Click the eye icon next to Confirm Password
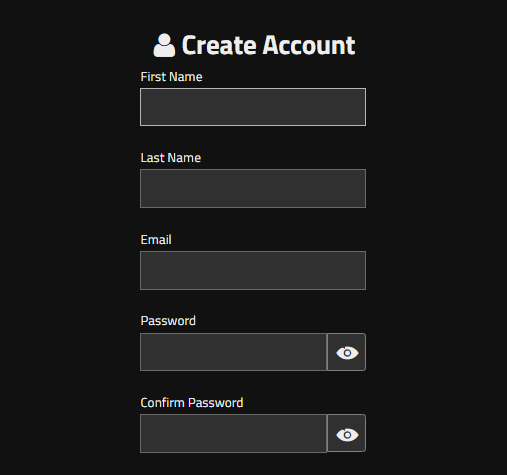This screenshot has width=507, height=475. coord(347,434)
